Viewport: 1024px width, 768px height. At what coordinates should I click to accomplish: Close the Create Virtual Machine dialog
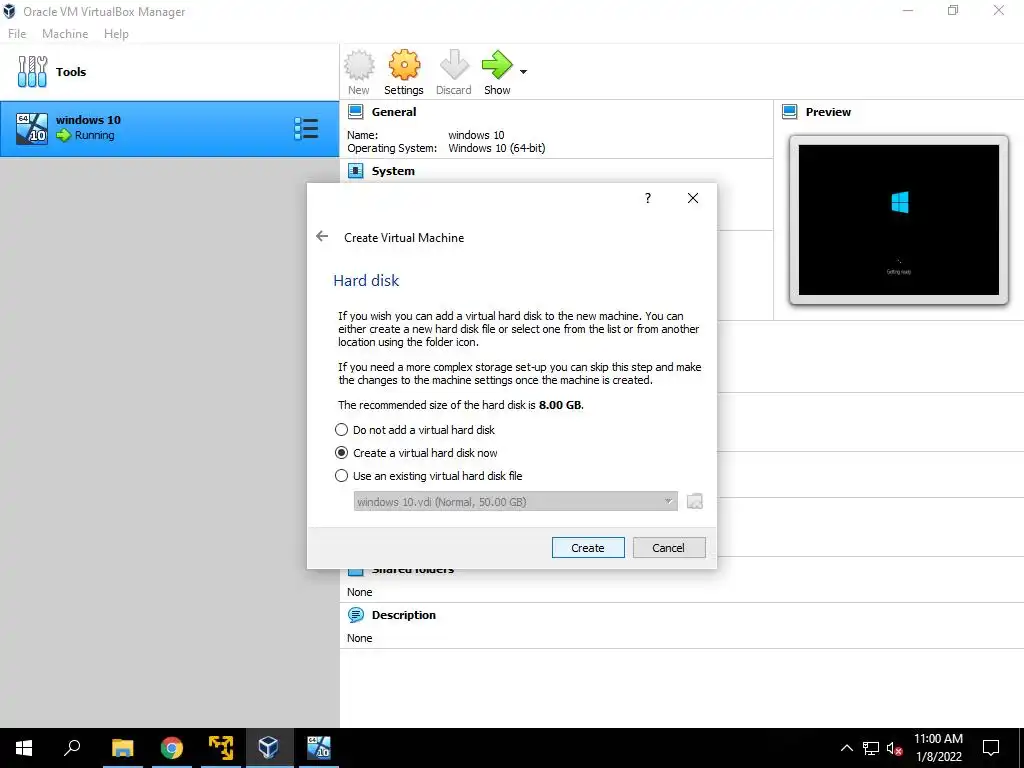pos(693,198)
